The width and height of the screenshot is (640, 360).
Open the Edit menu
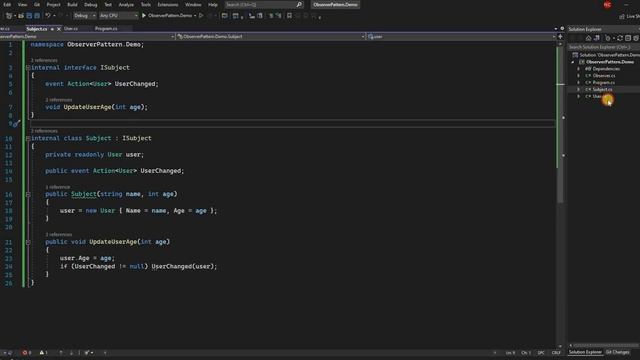[7, 4]
